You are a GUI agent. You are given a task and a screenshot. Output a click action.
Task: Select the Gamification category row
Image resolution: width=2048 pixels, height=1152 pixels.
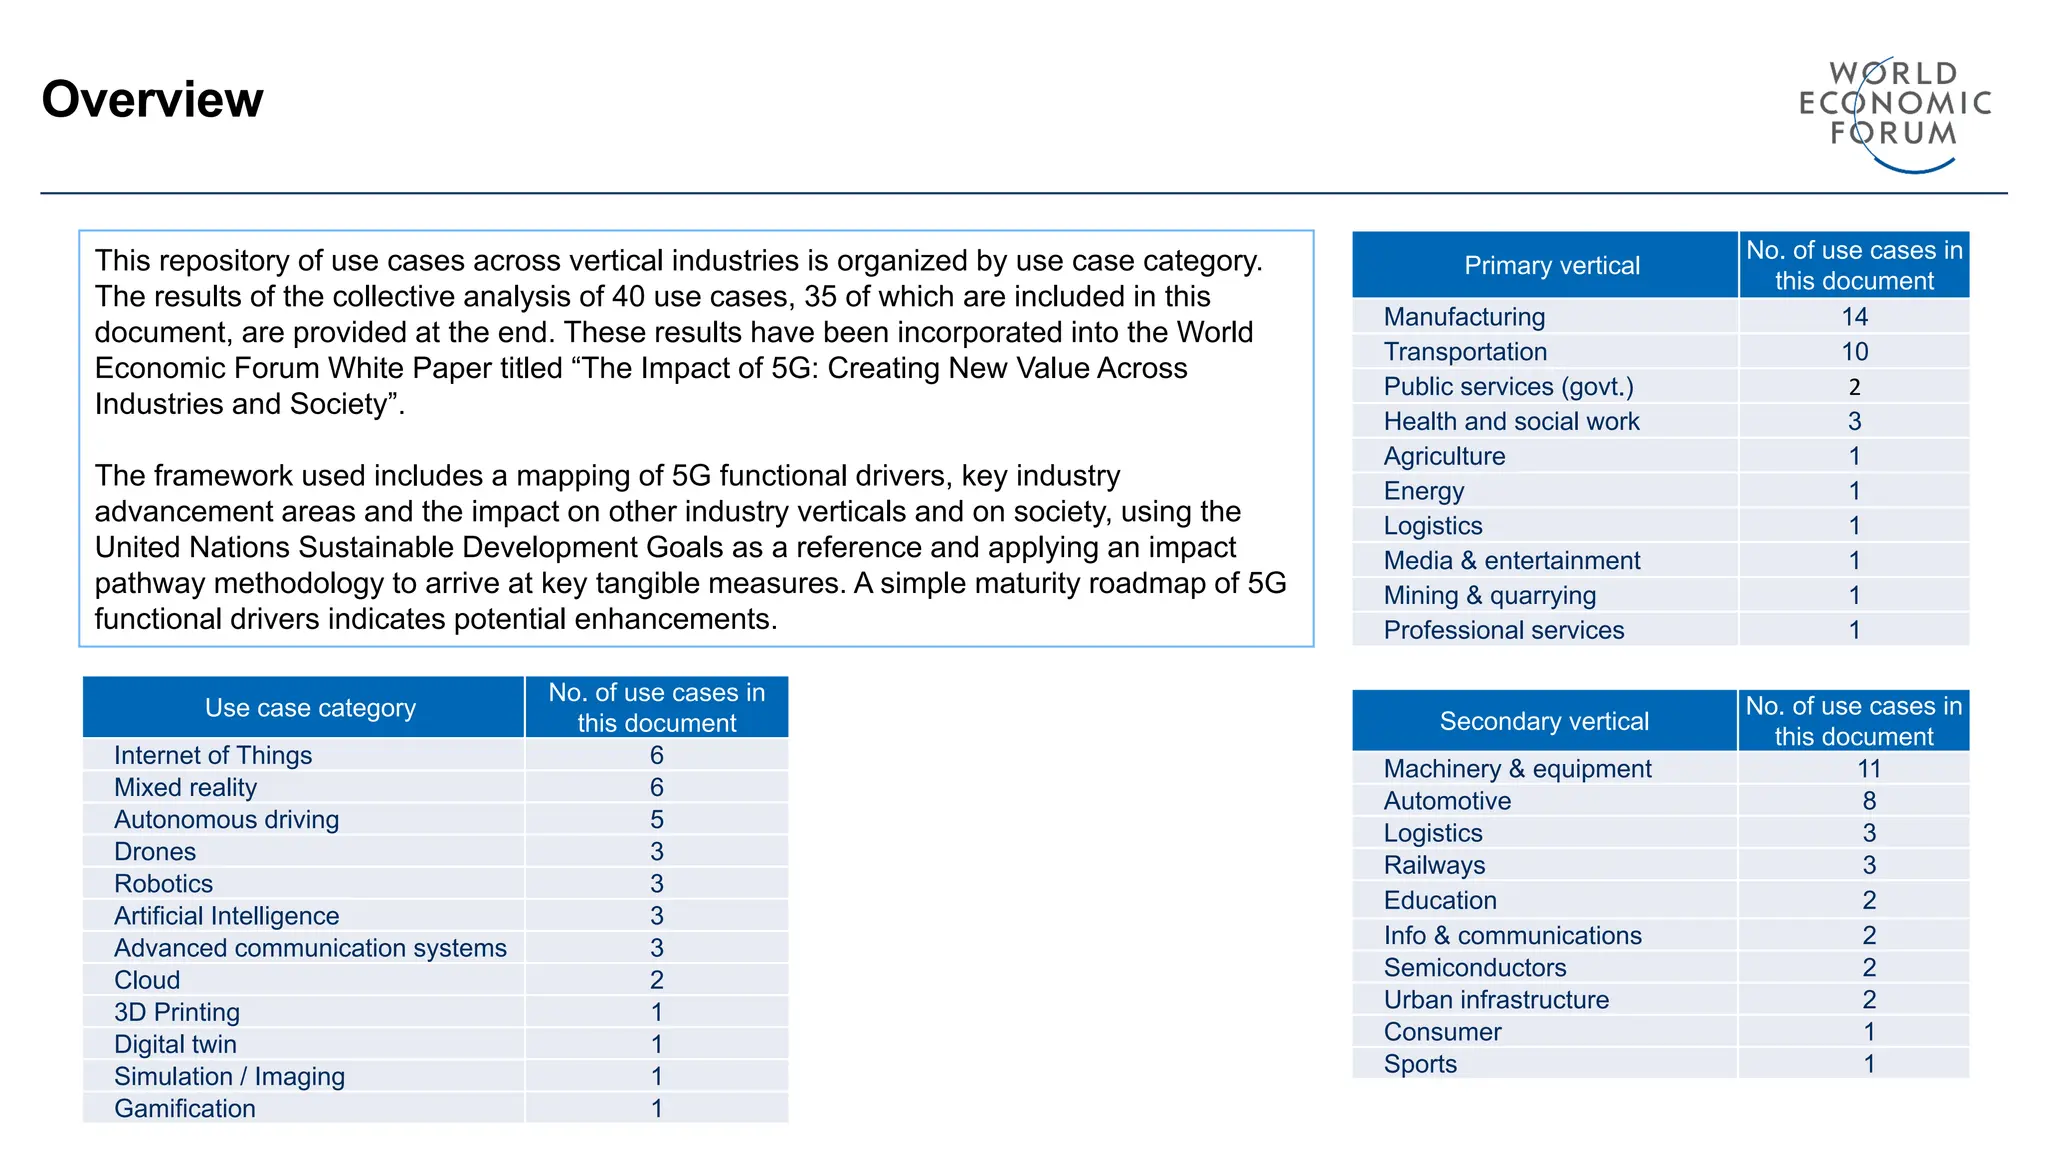tap(185, 1108)
